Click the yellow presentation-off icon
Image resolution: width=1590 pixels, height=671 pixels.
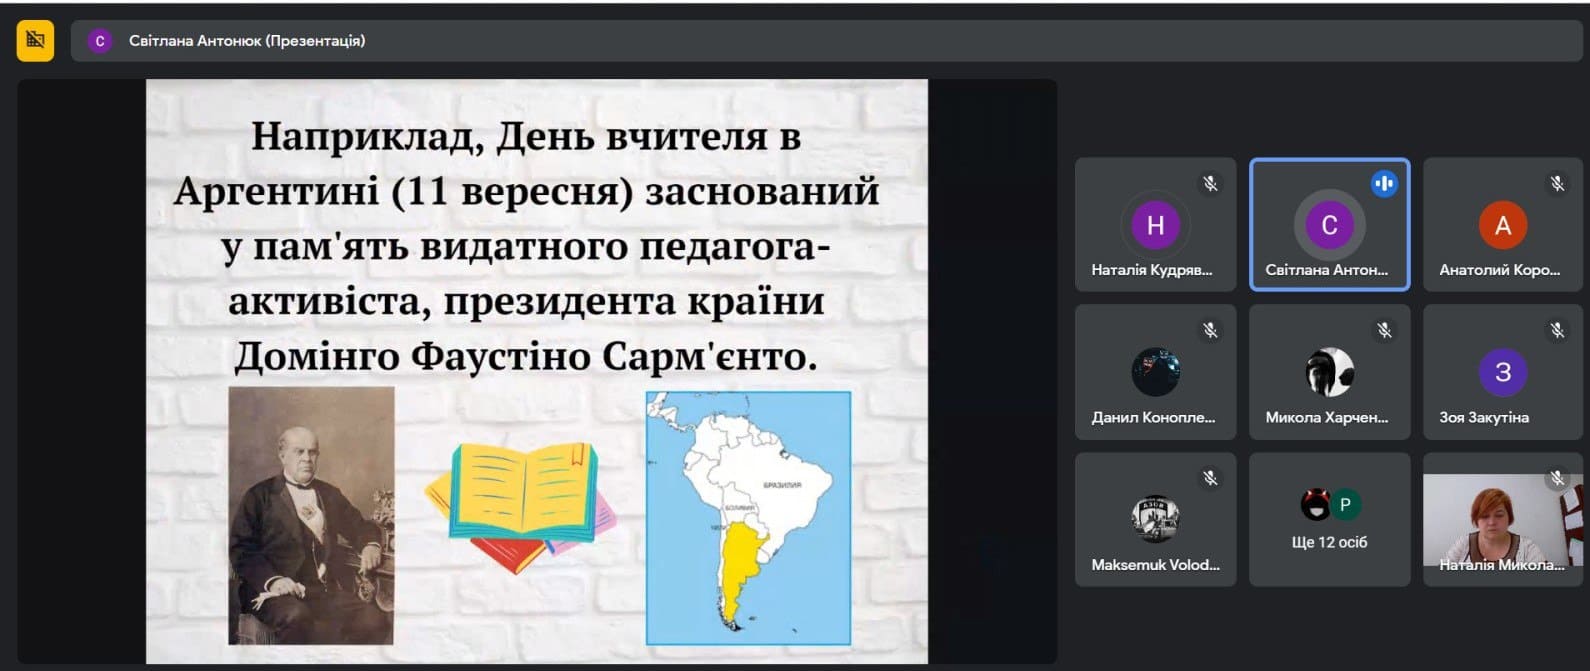[x=35, y=40]
